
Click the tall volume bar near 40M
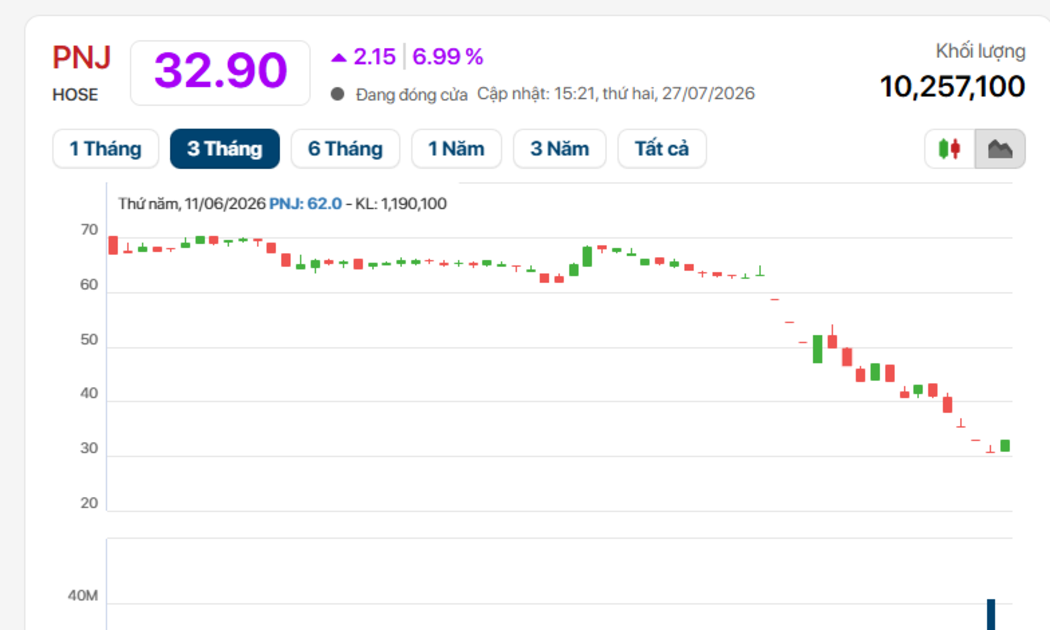(991, 615)
